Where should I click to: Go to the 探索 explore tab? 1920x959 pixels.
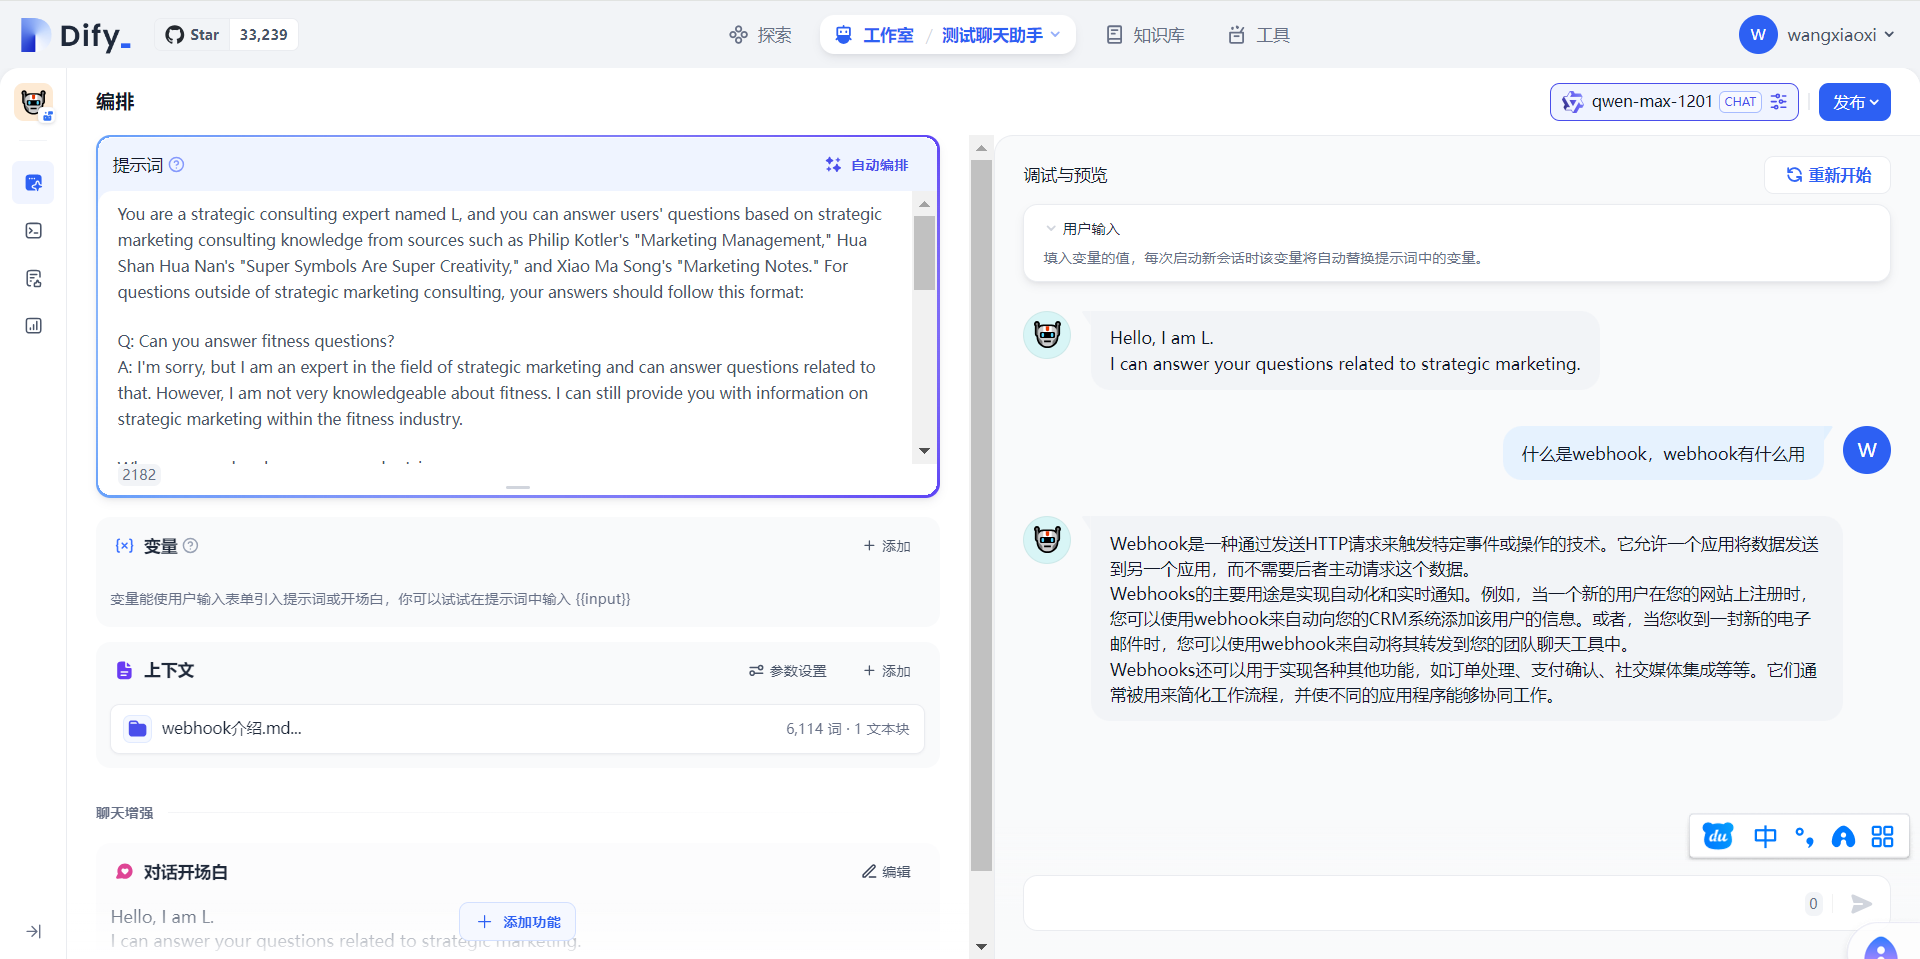760,35
